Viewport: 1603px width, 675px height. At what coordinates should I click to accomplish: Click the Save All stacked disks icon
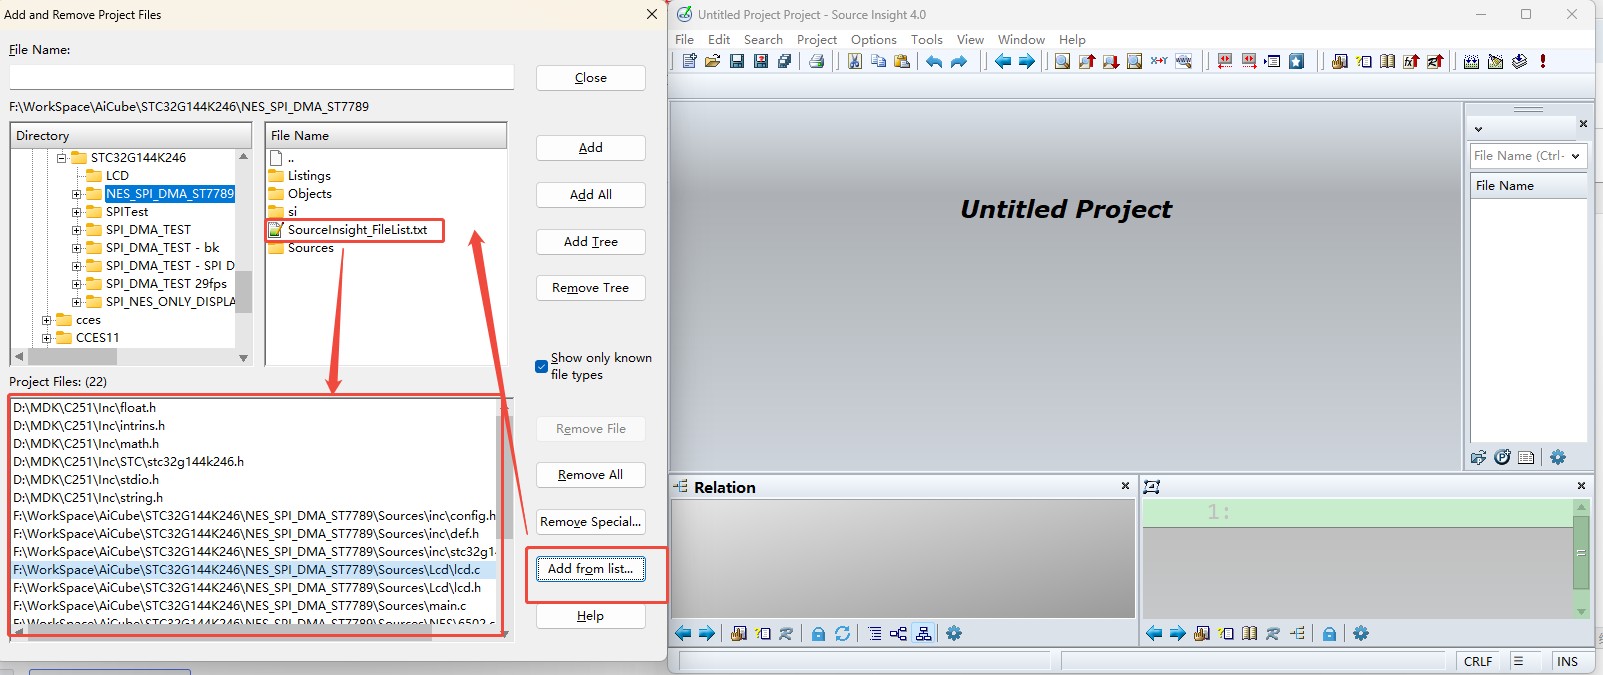coord(785,61)
